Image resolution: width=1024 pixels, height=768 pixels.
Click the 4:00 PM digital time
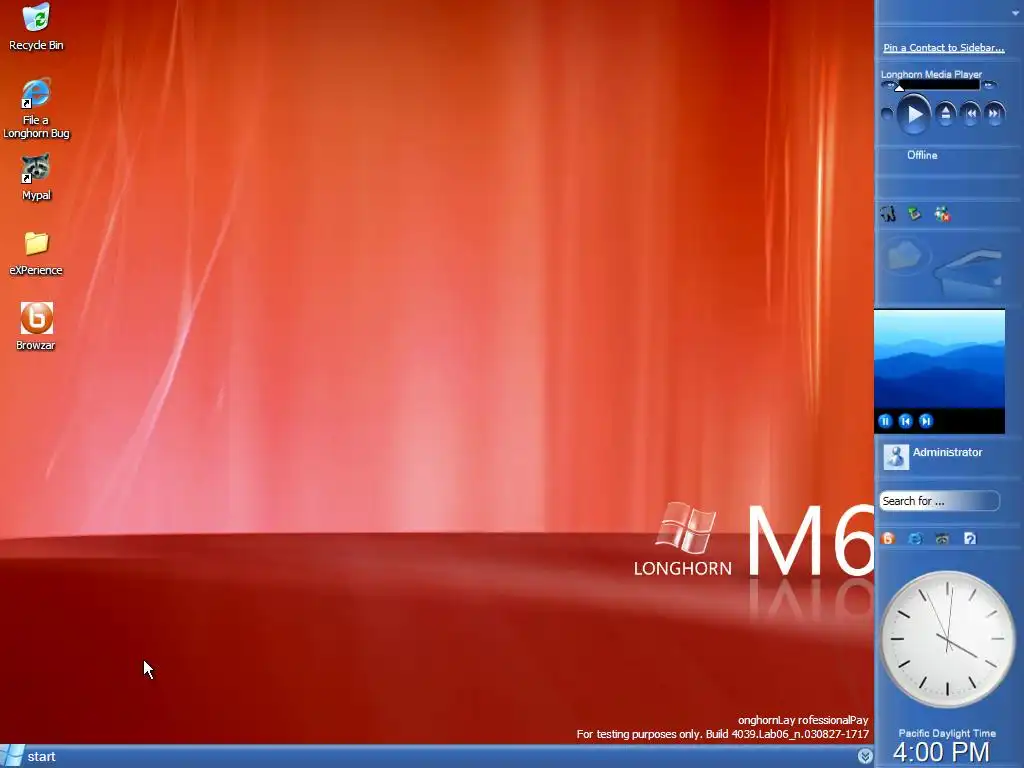pyautogui.click(x=941, y=752)
